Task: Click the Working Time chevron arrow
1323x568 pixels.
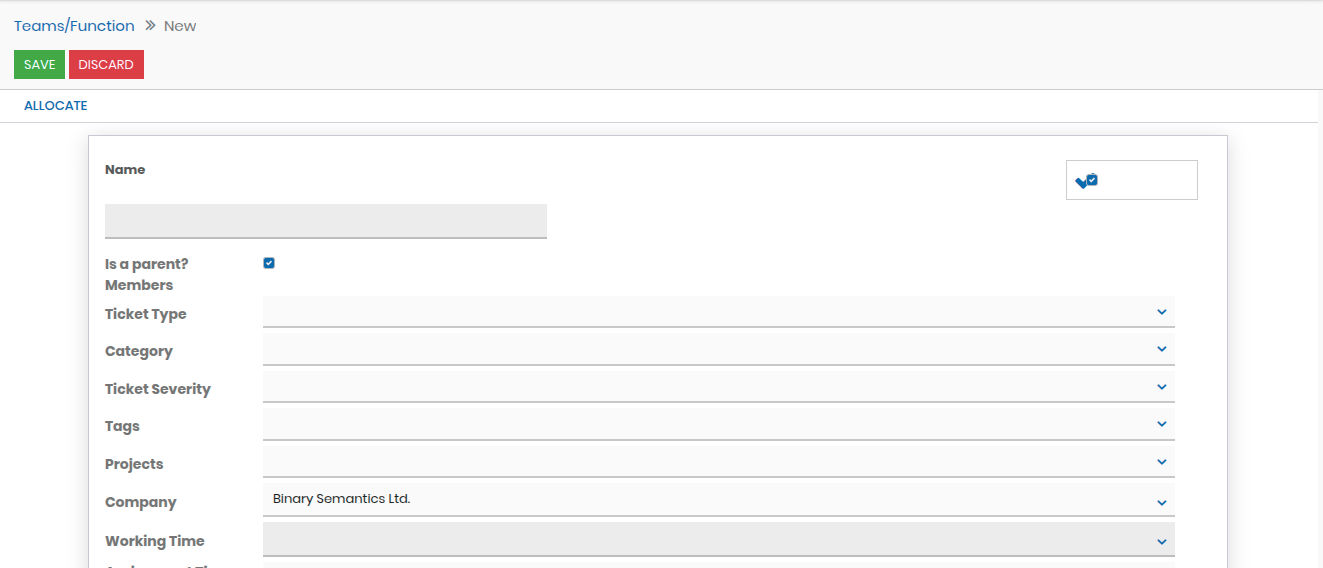Action: (x=1161, y=542)
